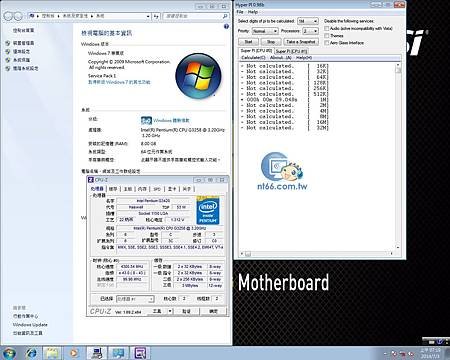Click the Action Center flag tray icon
Viewport: 450px width, 360px height.
tap(394, 353)
